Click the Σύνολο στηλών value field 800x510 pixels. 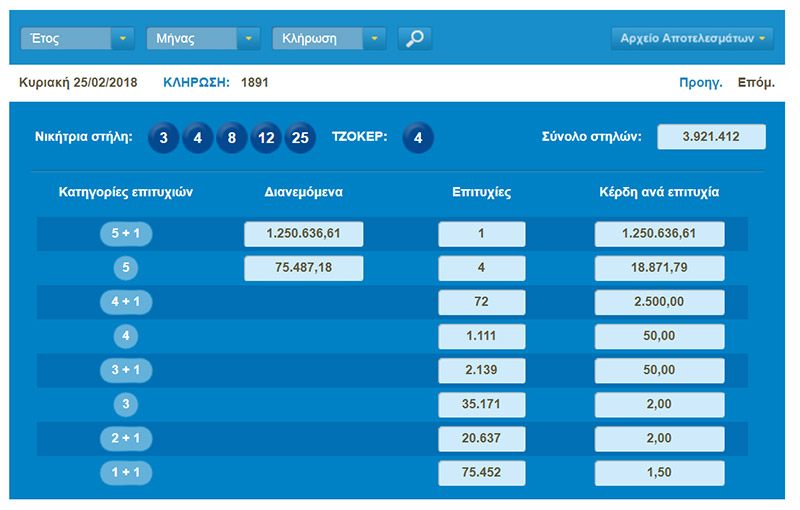[x=711, y=137]
